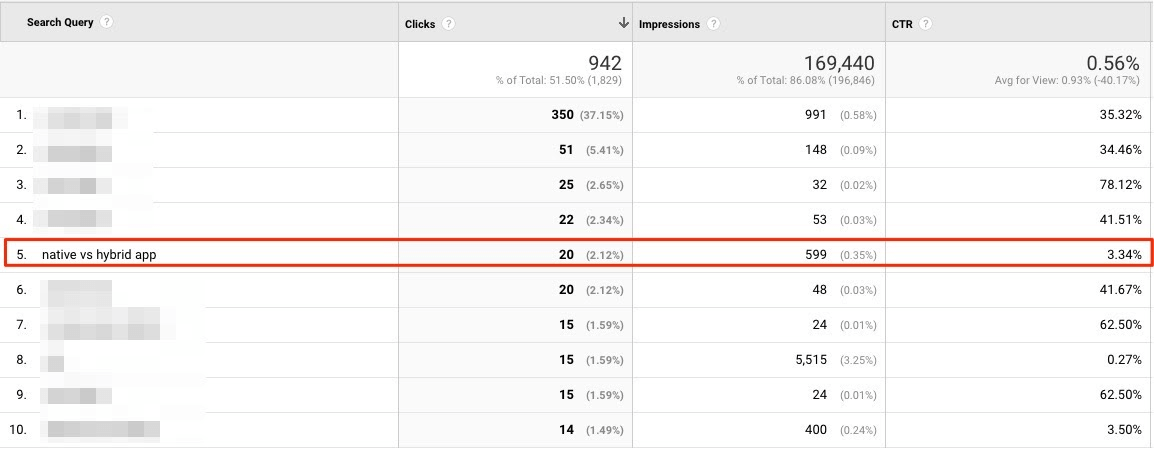Screen dimensions: 1154x453
Task: Click the Impressions help question mark
Action: 712,24
